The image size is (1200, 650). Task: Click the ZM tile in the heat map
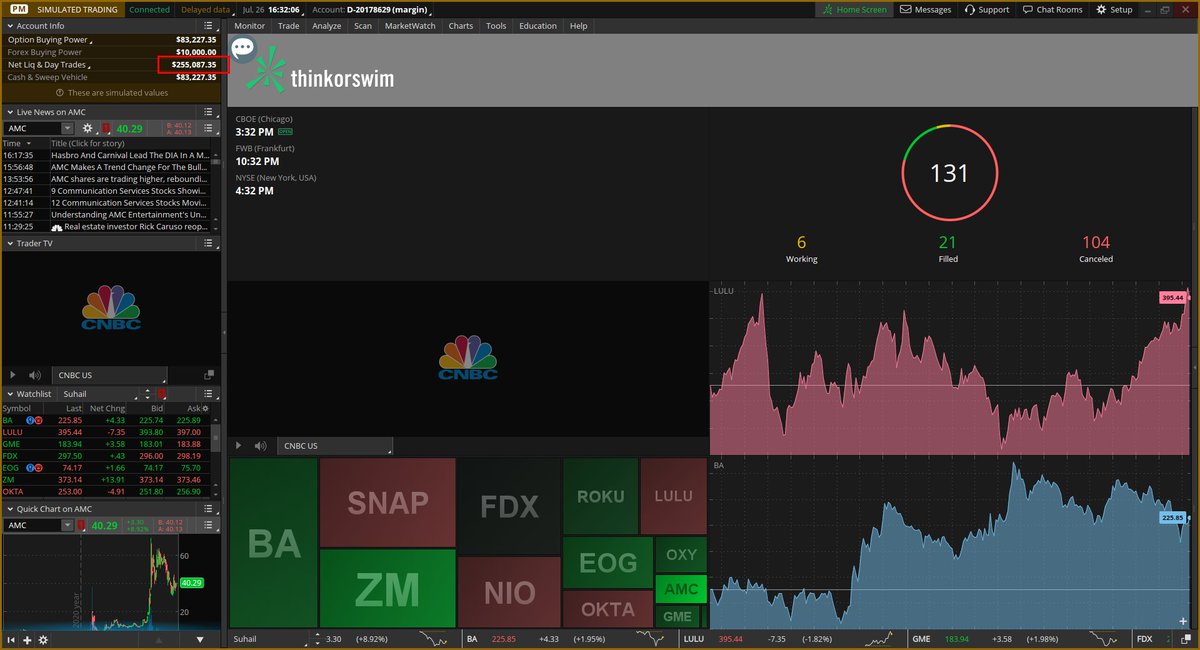[388, 588]
